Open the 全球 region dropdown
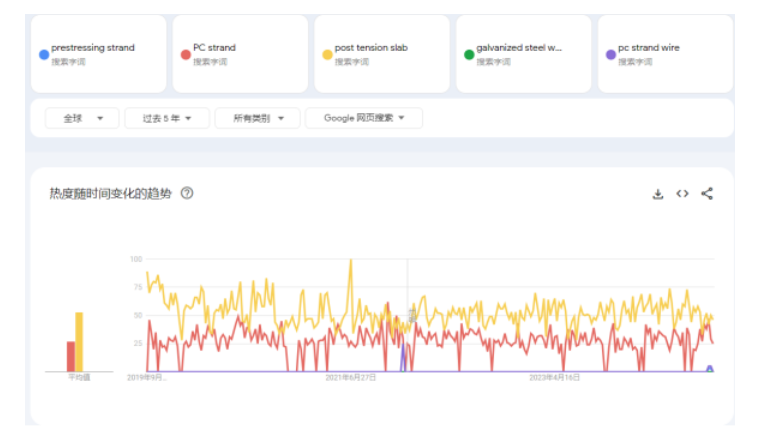The width and height of the screenshot is (760, 440). 82,118
